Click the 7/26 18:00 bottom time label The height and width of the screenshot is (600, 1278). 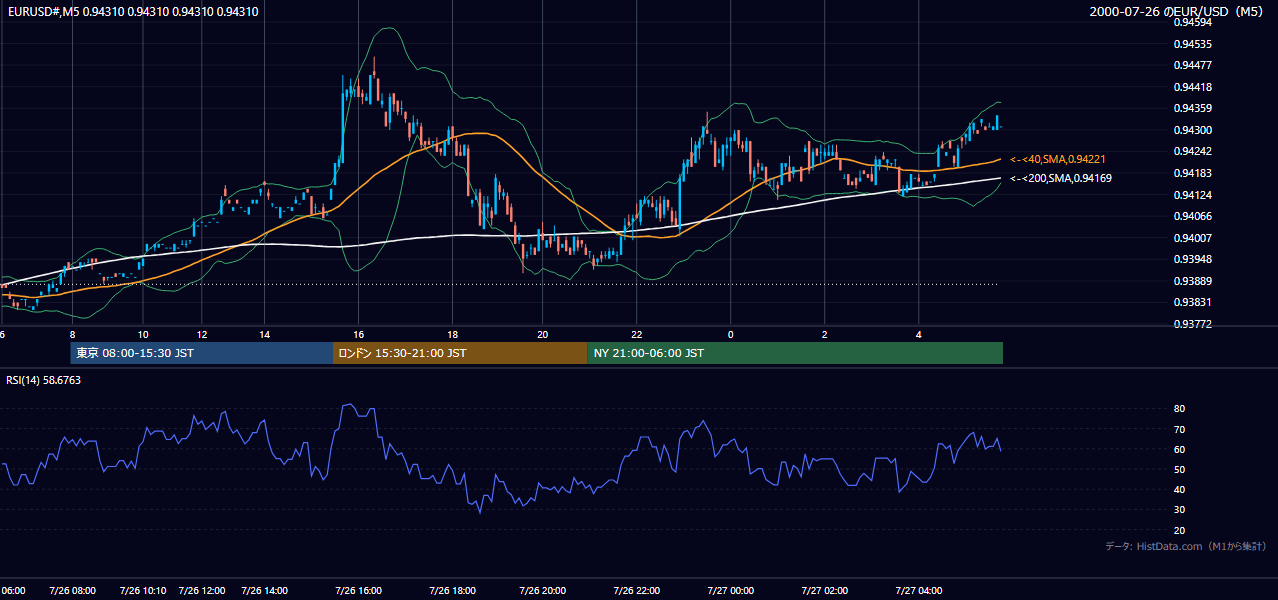click(452, 591)
